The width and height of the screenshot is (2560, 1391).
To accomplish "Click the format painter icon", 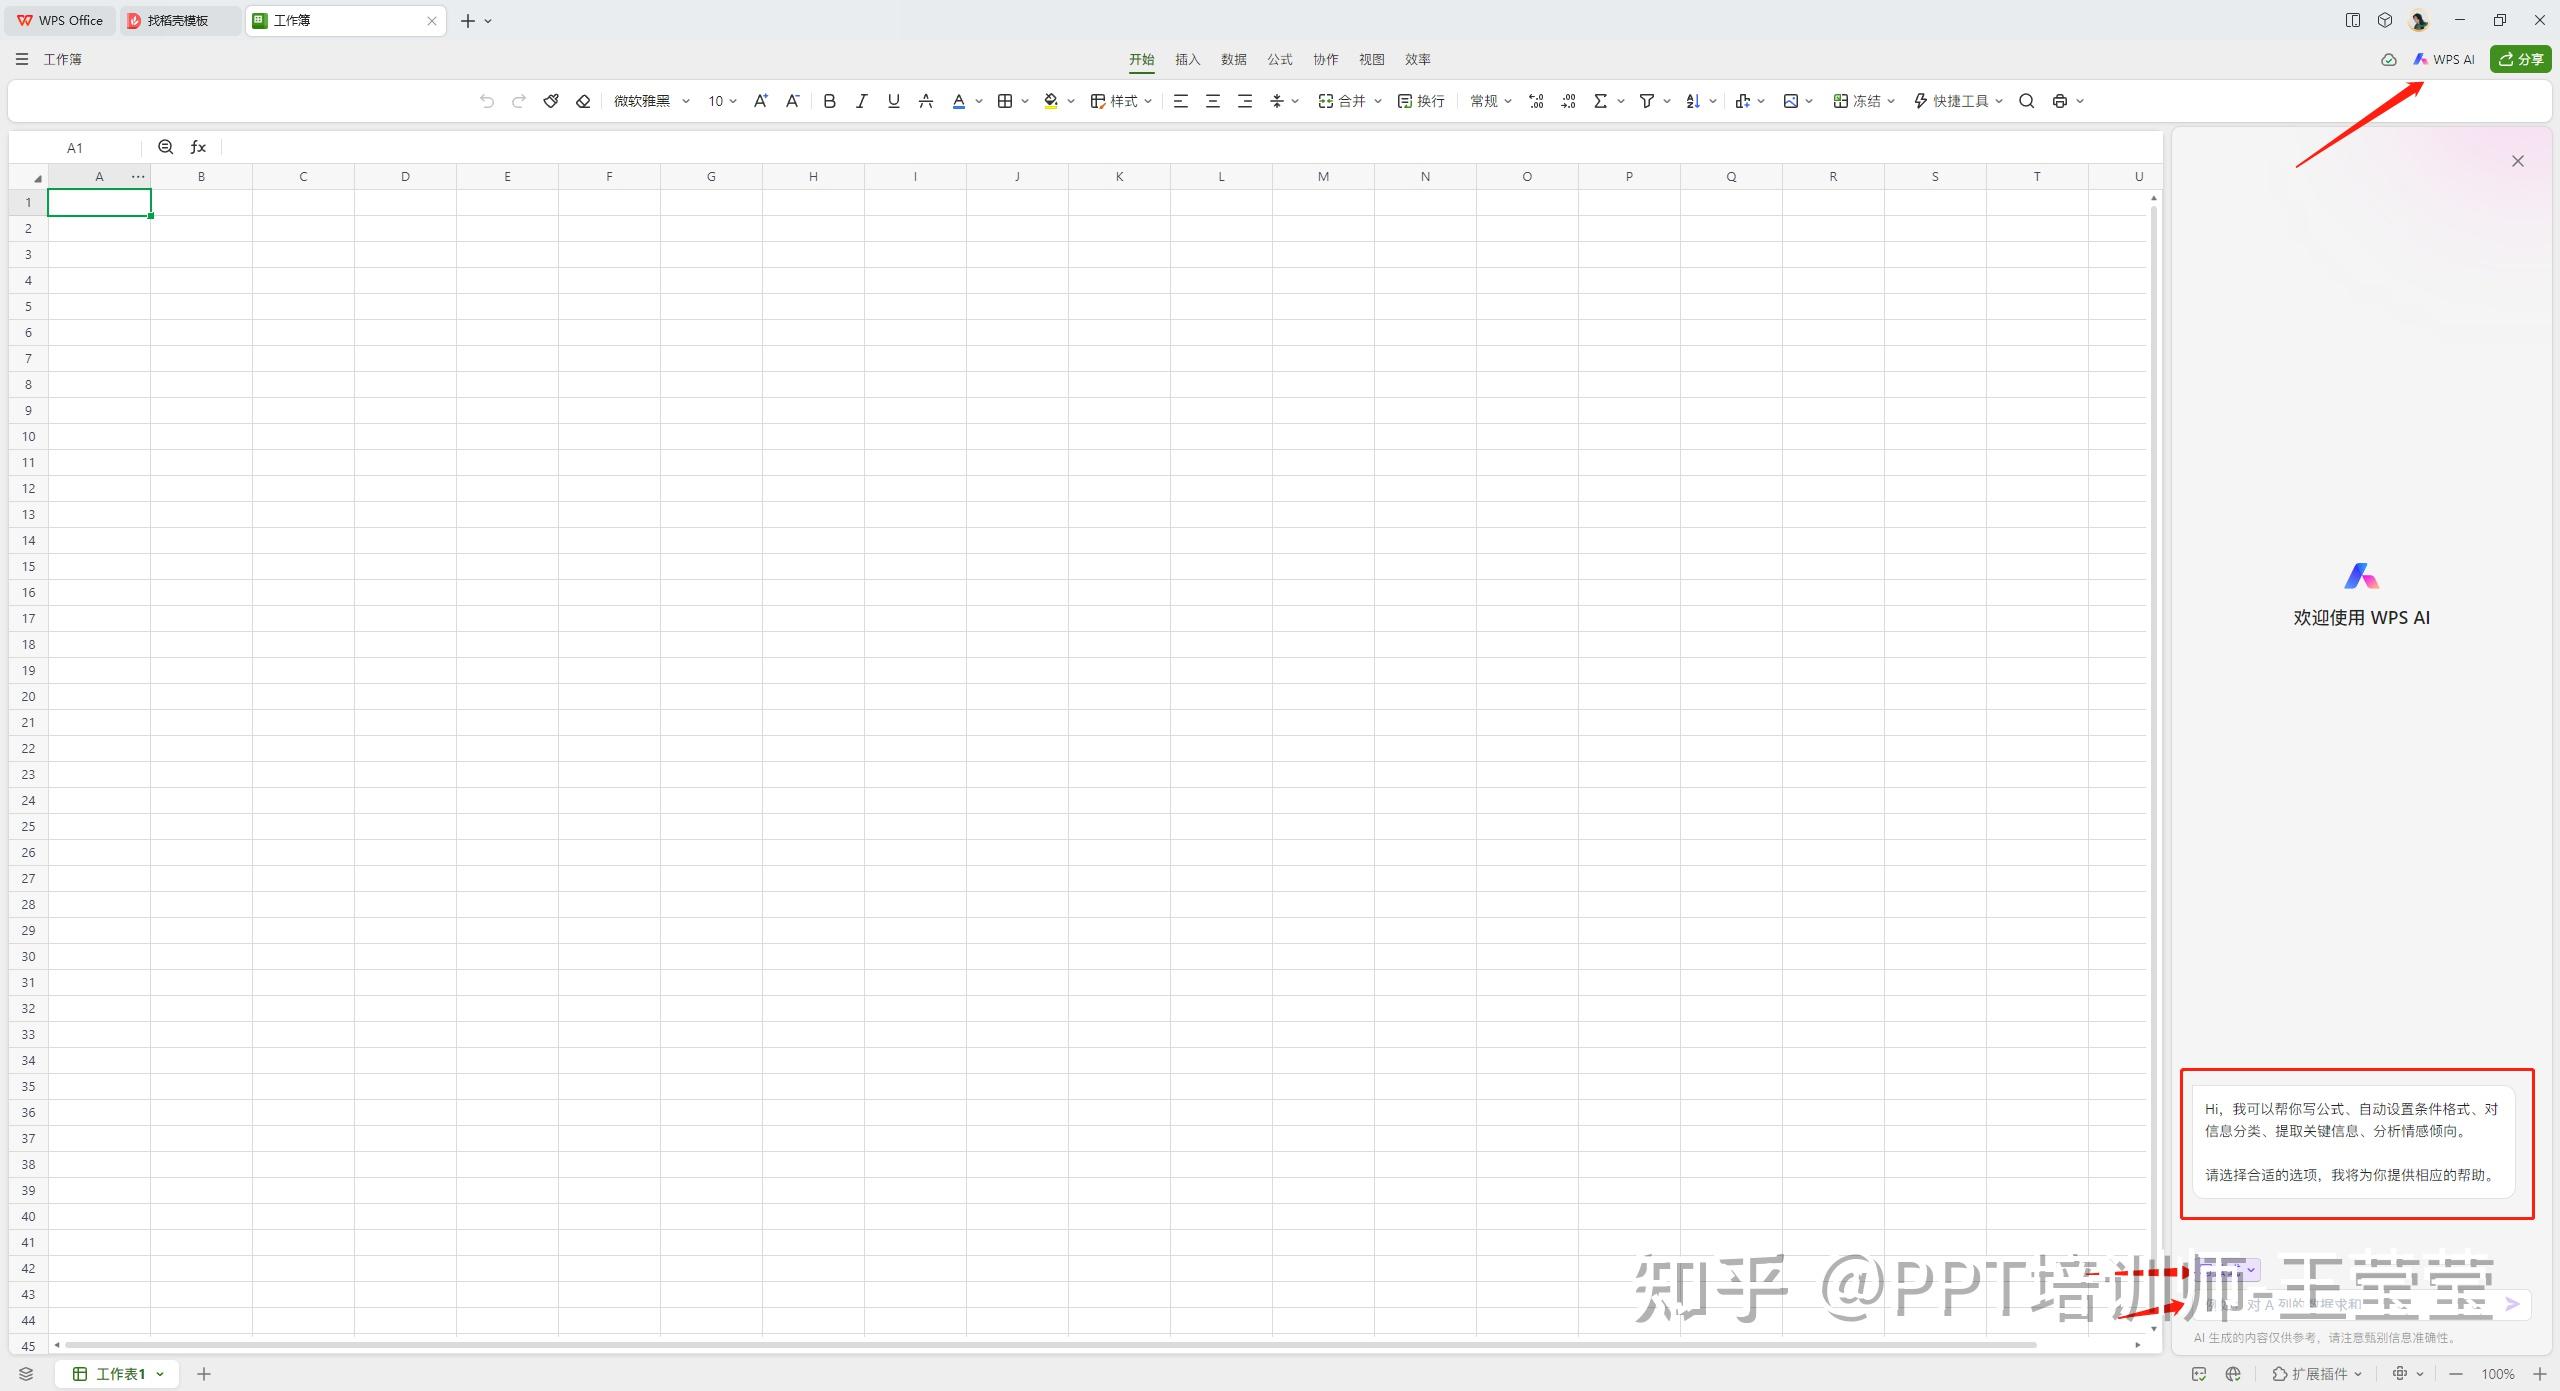I will click(551, 101).
